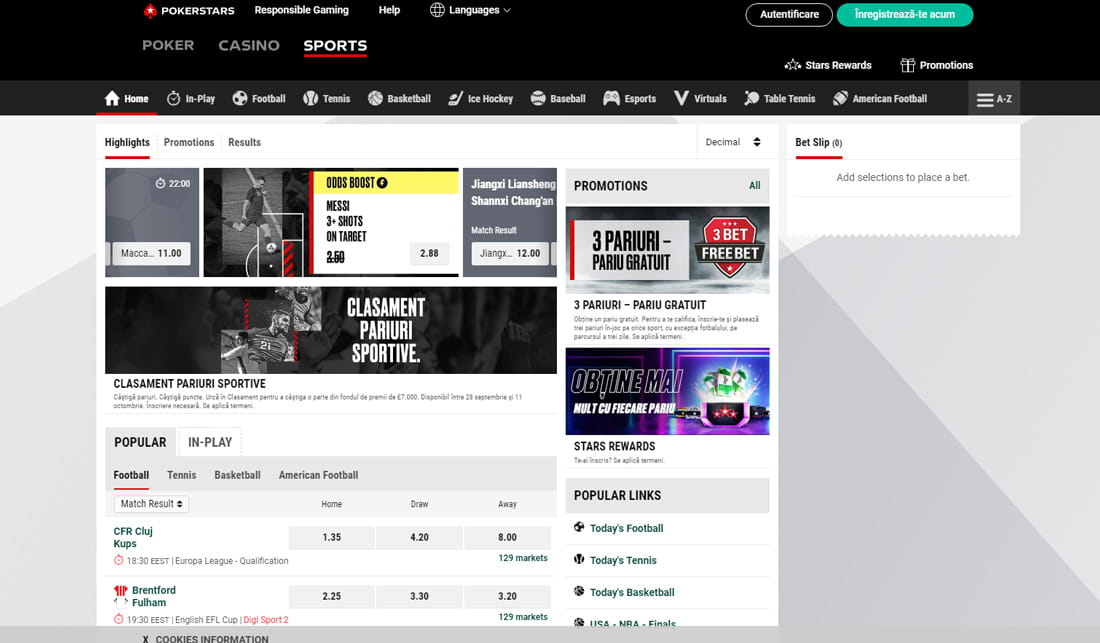Click Brentford club crest icon
The image size is (1100, 643).
point(121,590)
